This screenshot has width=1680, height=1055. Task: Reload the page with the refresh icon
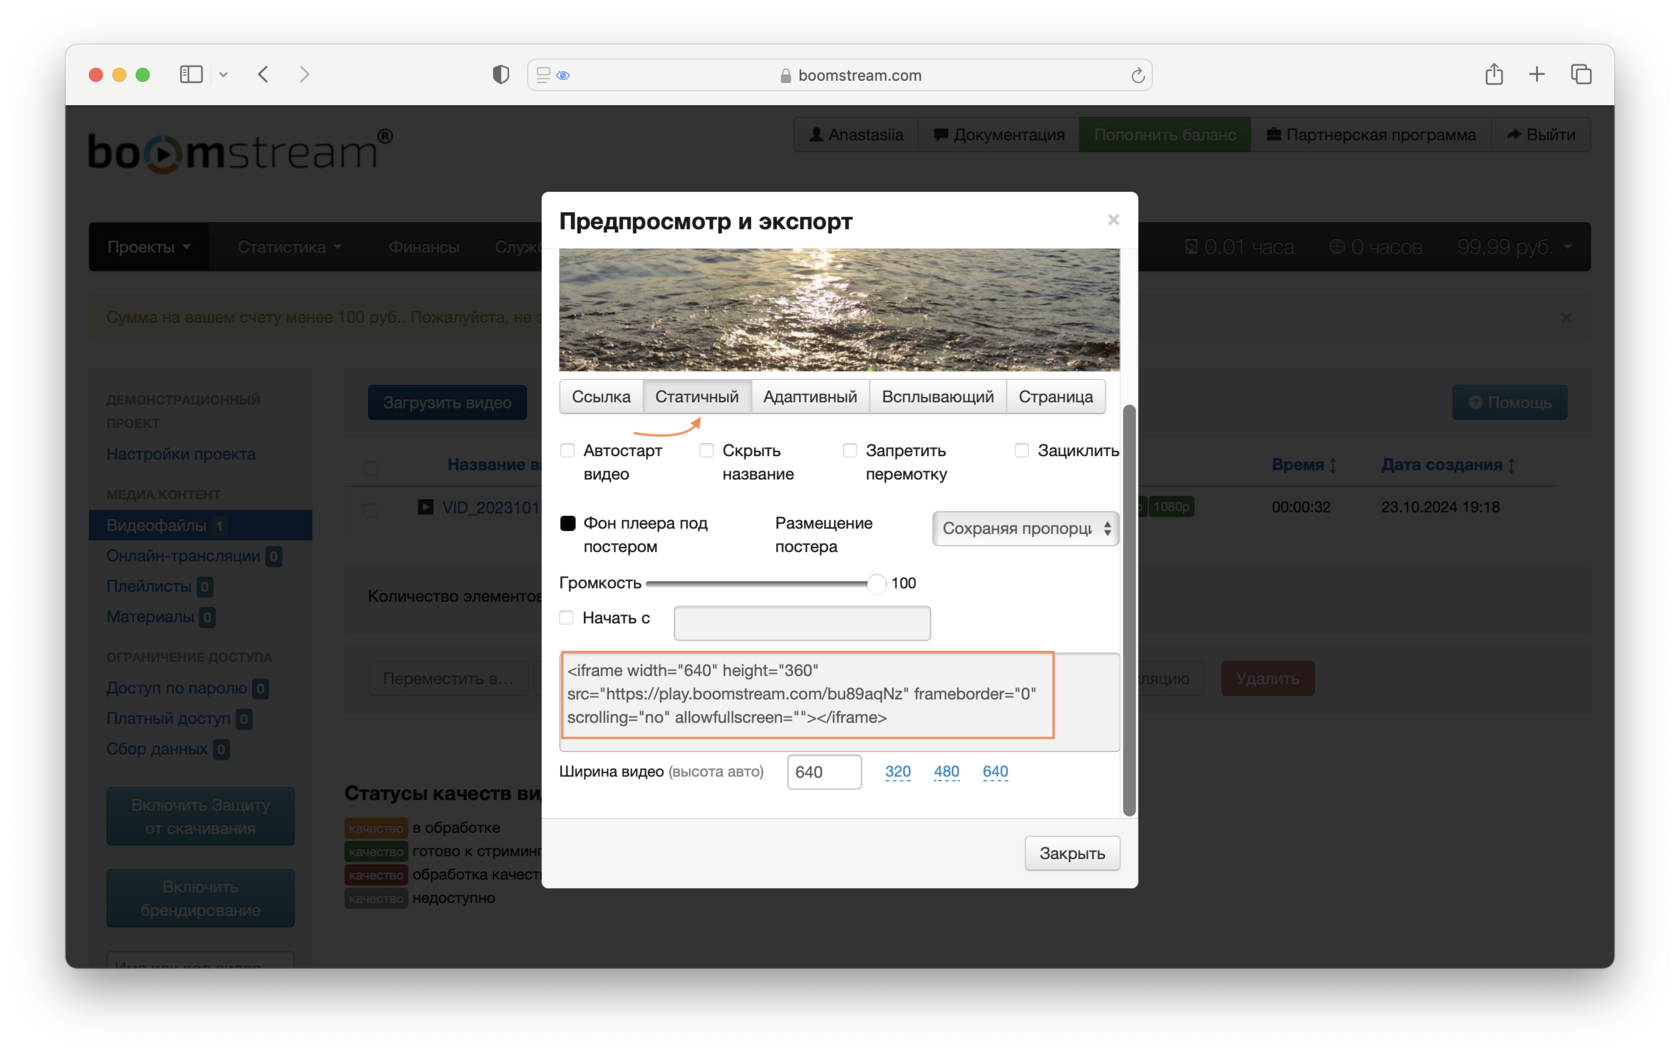pyautogui.click(x=1137, y=75)
